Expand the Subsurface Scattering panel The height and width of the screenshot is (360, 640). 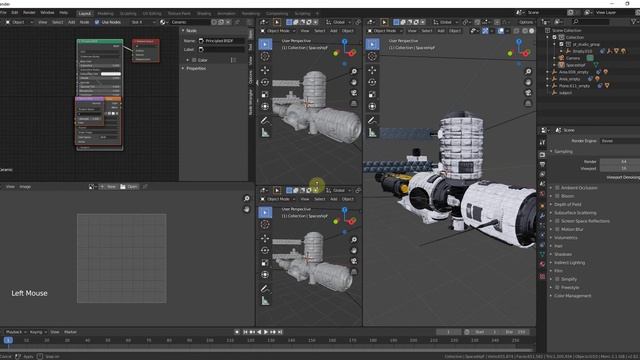coord(575,213)
